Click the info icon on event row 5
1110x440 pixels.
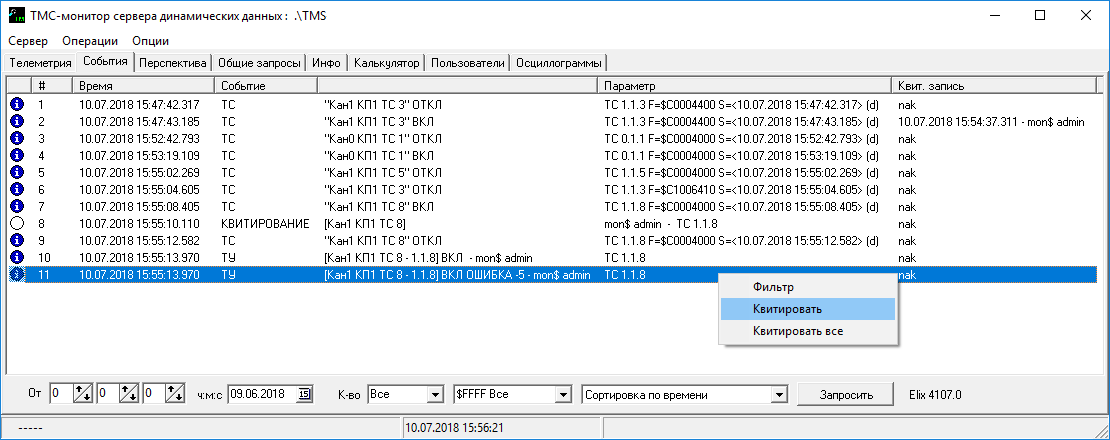coord(16,172)
